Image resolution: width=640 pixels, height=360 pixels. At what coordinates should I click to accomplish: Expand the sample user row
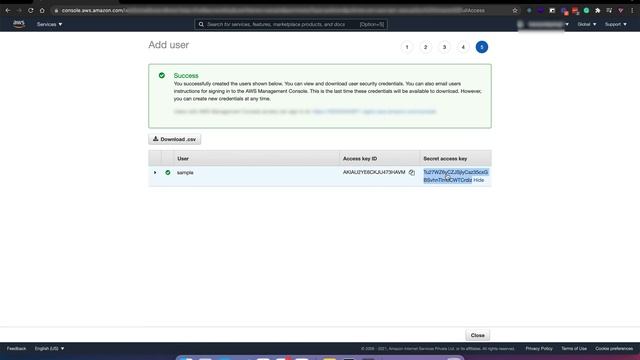[x=155, y=173]
